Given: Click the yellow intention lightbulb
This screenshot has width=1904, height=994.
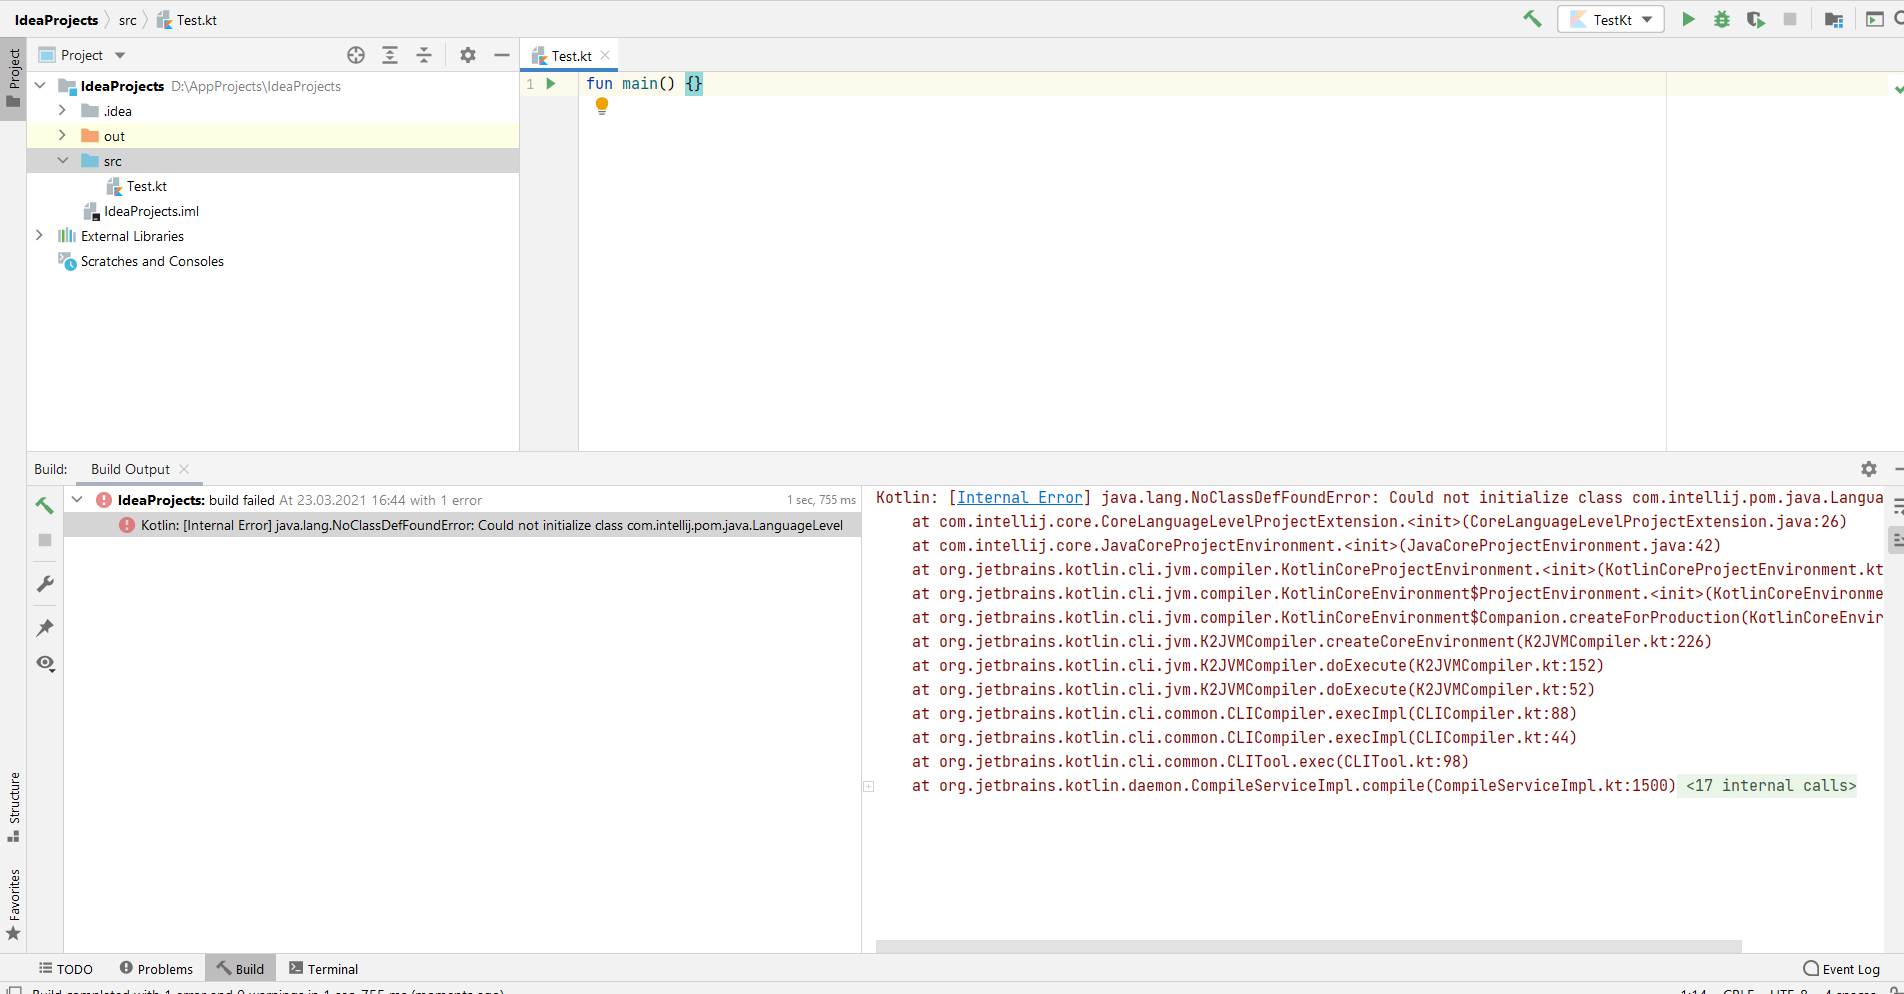Looking at the screenshot, I should (x=602, y=106).
